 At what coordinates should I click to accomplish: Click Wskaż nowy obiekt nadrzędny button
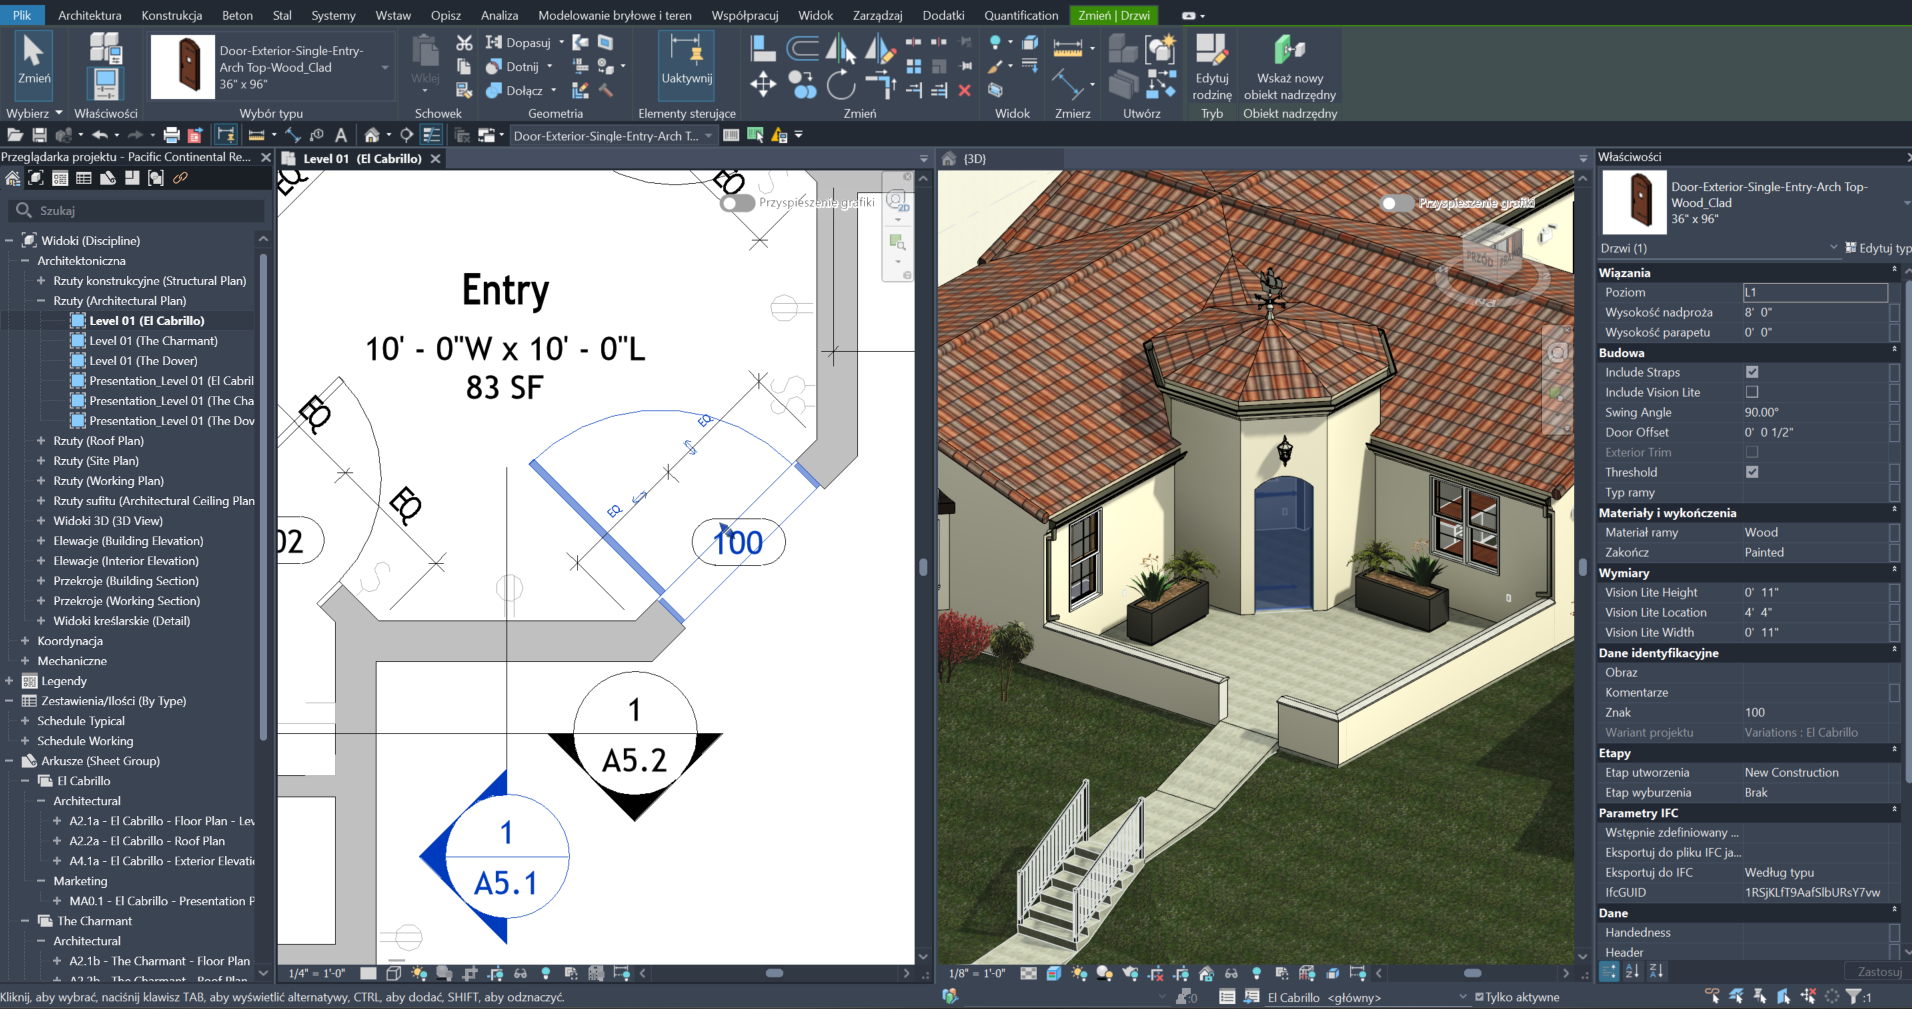tap(1290, 67)
